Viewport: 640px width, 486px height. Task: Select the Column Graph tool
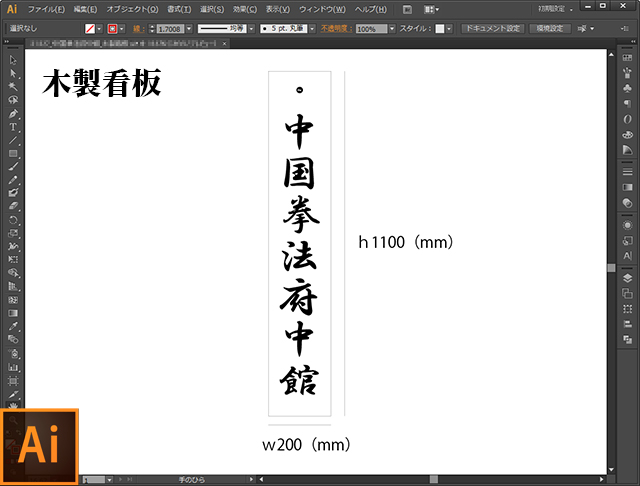tap(13, 367)
